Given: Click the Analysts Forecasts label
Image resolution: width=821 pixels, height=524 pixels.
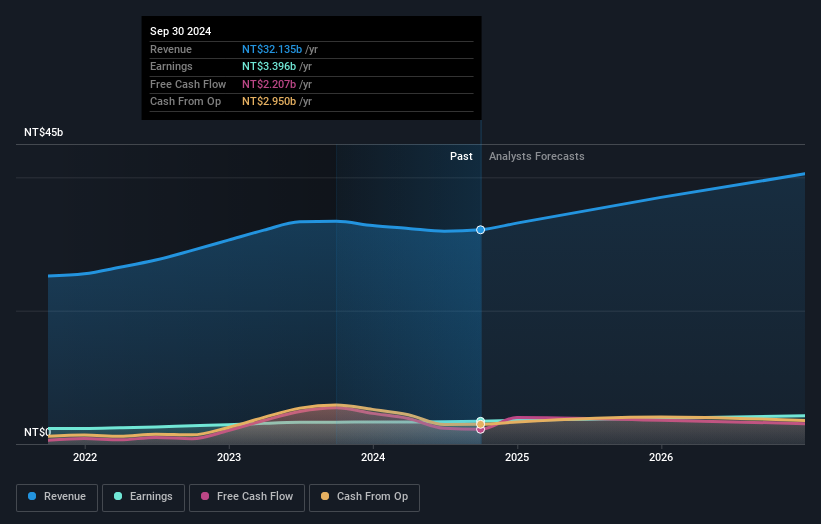Looking at the screenshot, I should click(x=537, y=156).
